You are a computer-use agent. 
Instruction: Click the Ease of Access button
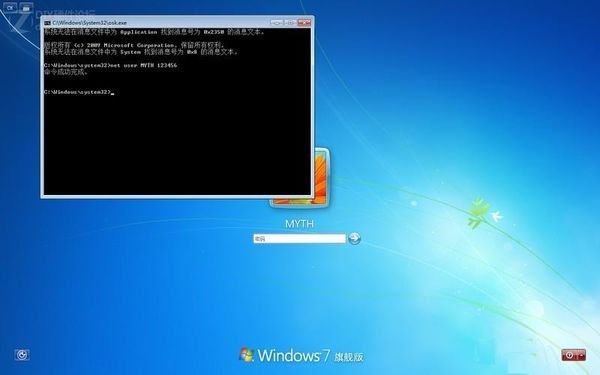coord(22,355)
